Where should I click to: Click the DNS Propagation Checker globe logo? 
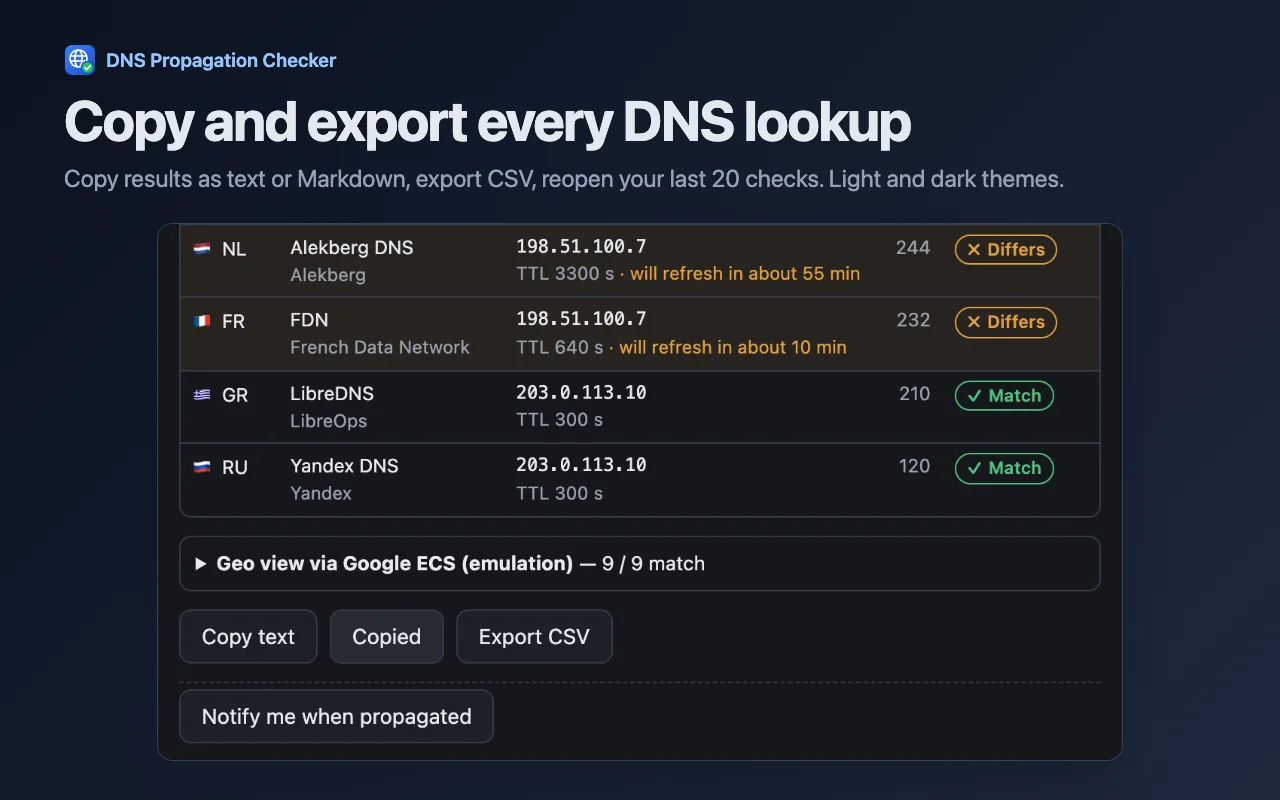[80, 60]
